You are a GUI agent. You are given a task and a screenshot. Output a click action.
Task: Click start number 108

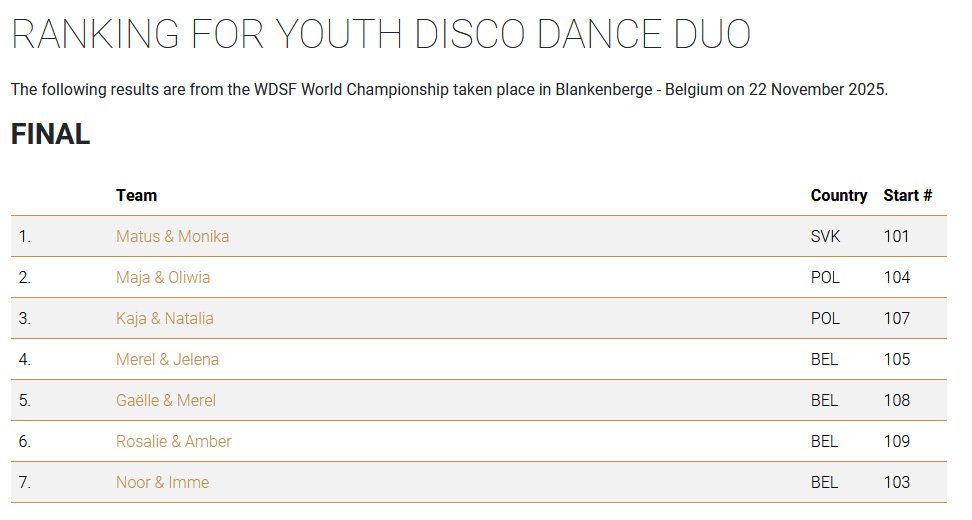pos(896,400)
